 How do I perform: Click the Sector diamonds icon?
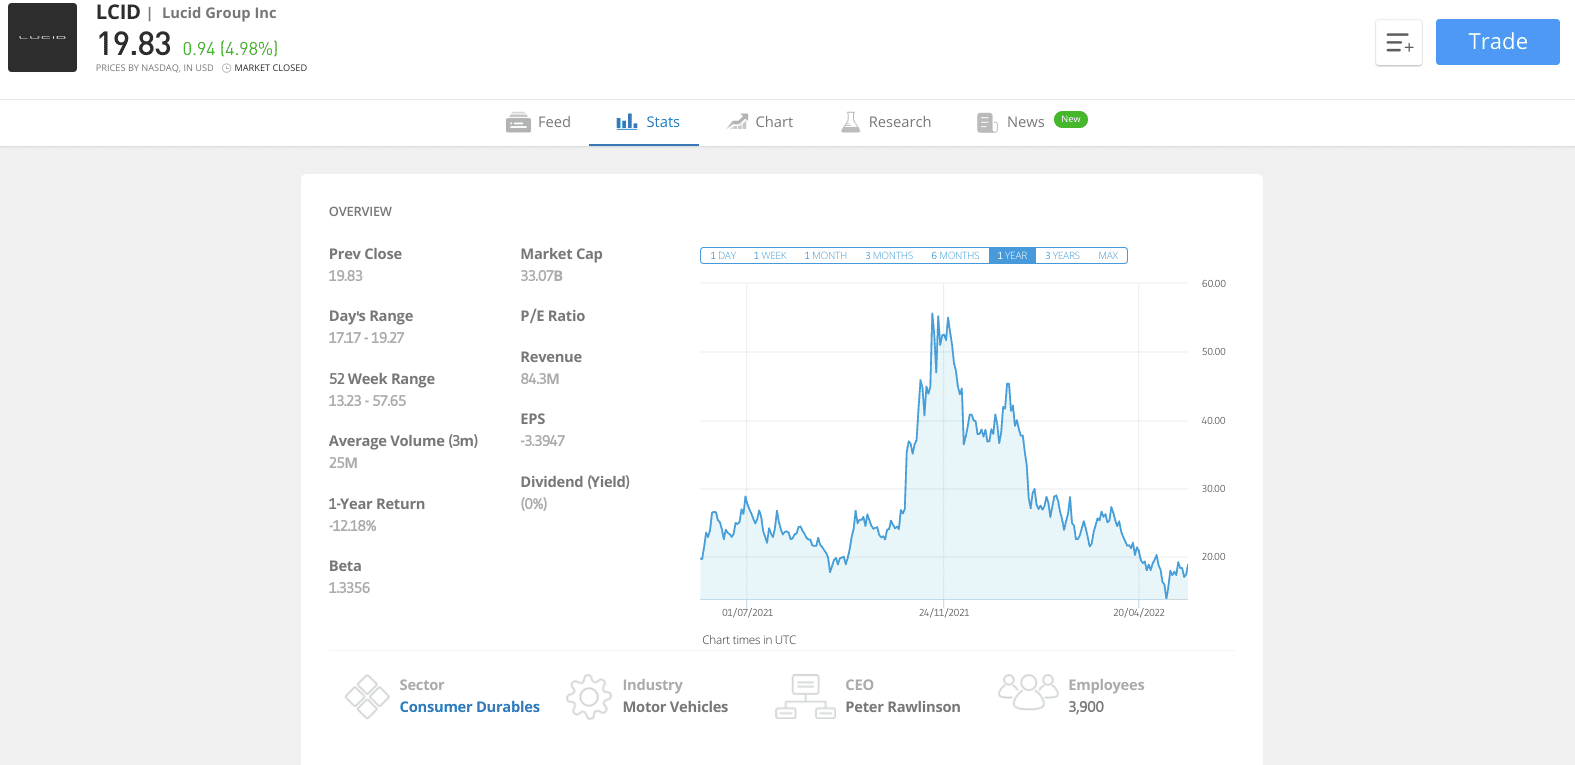[367, 696]
